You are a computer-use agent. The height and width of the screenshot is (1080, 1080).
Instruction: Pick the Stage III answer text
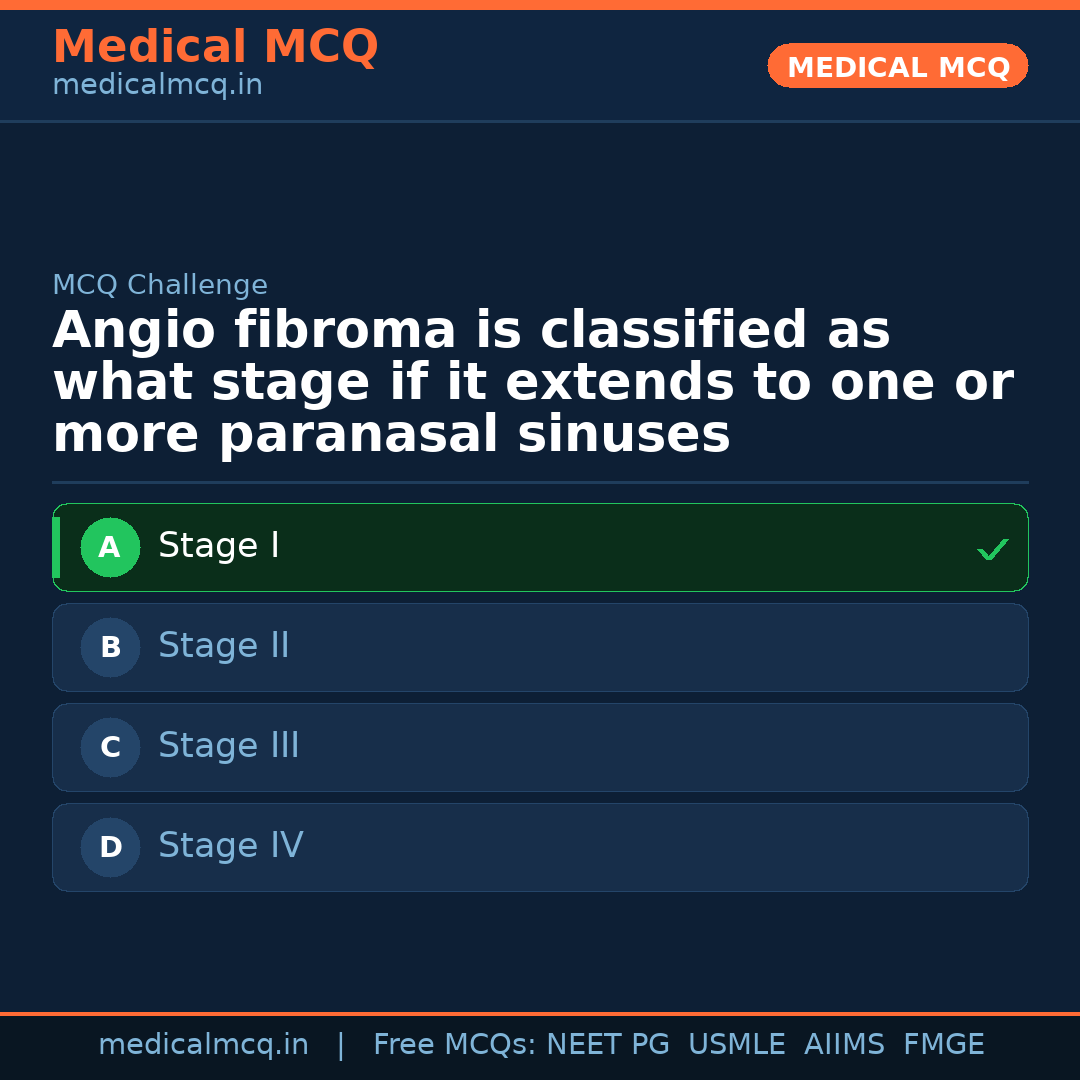pyautogui.click(x=229, y=746)
